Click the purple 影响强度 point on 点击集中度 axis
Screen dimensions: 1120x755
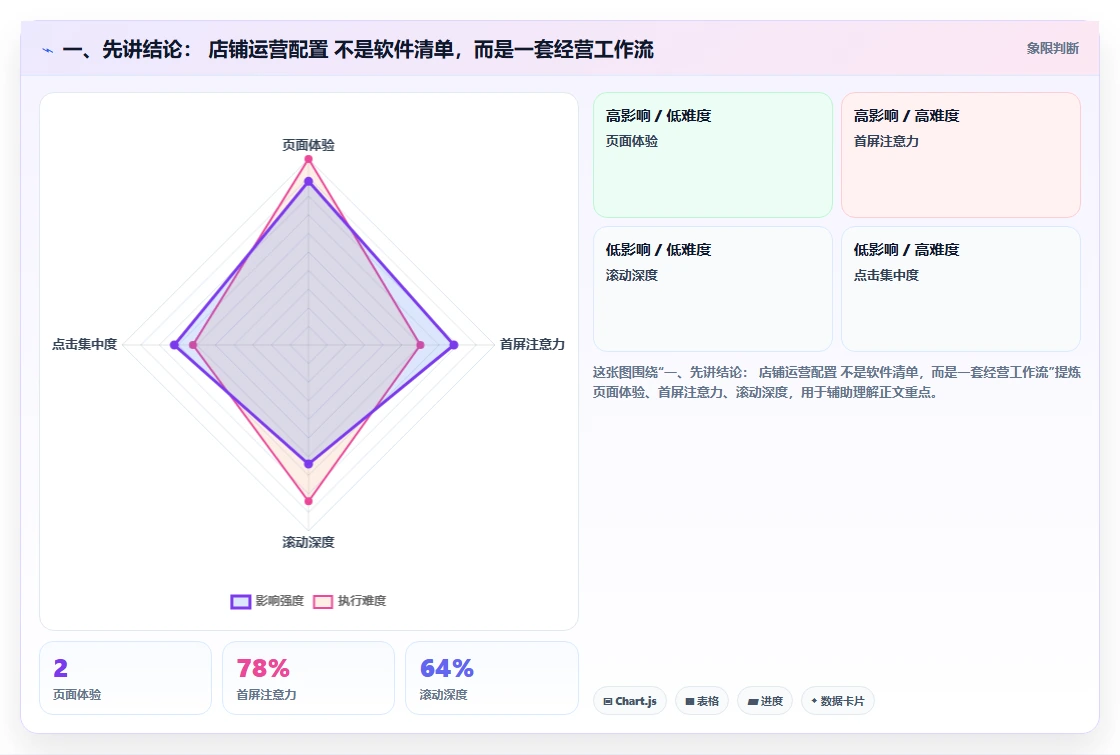tap(174, 345)
